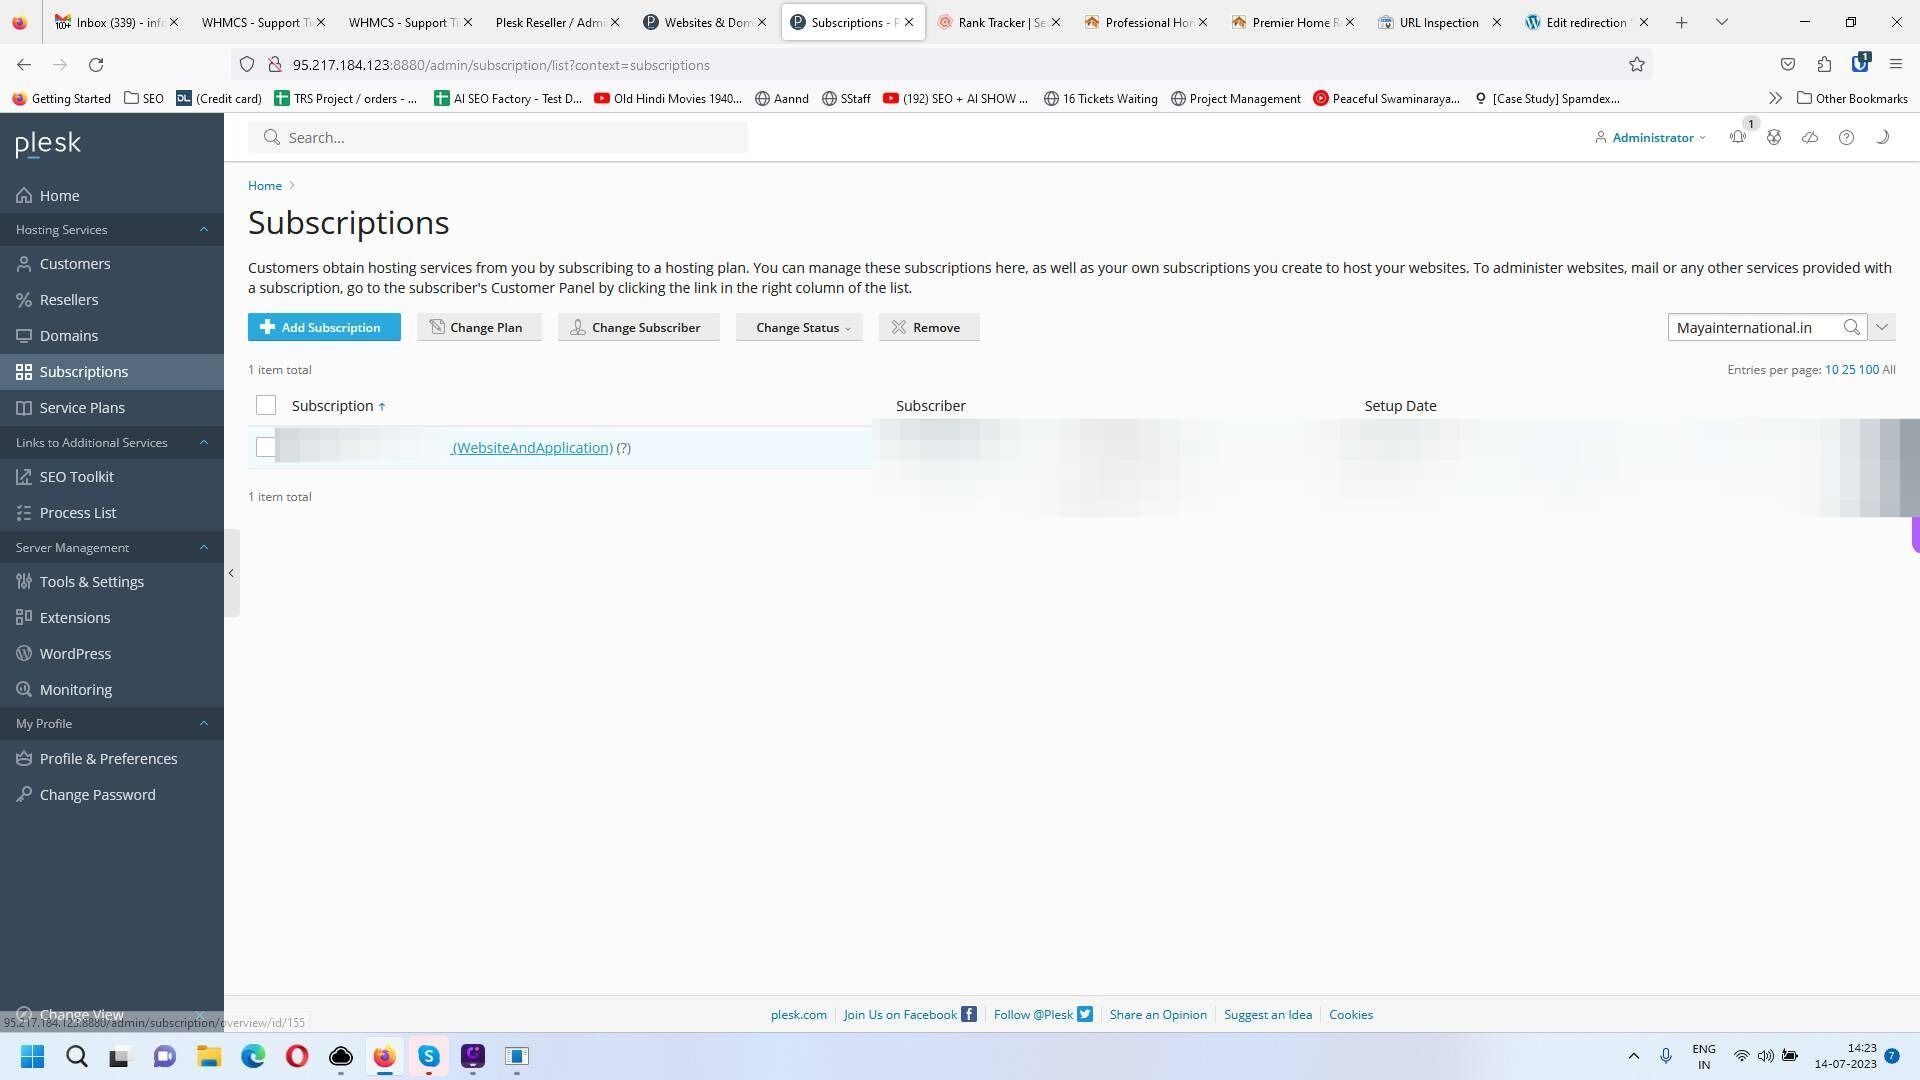Collapse the sidebar with left arrow handle
1920x1080 pixels.
pyautogui.click(x=231, y=573)
